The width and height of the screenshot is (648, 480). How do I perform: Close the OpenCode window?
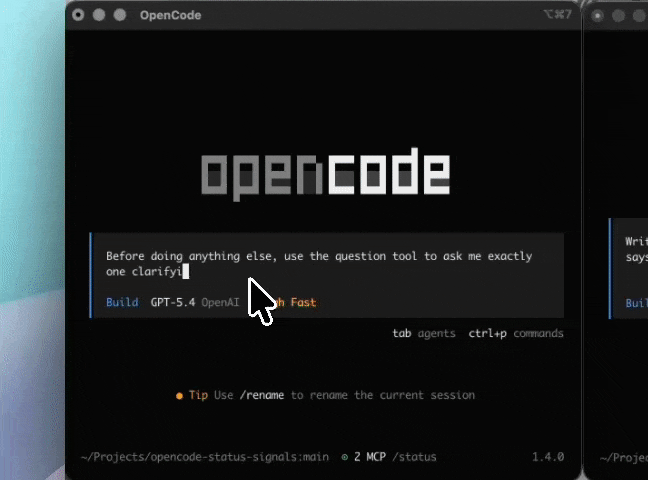click(78, 15)
